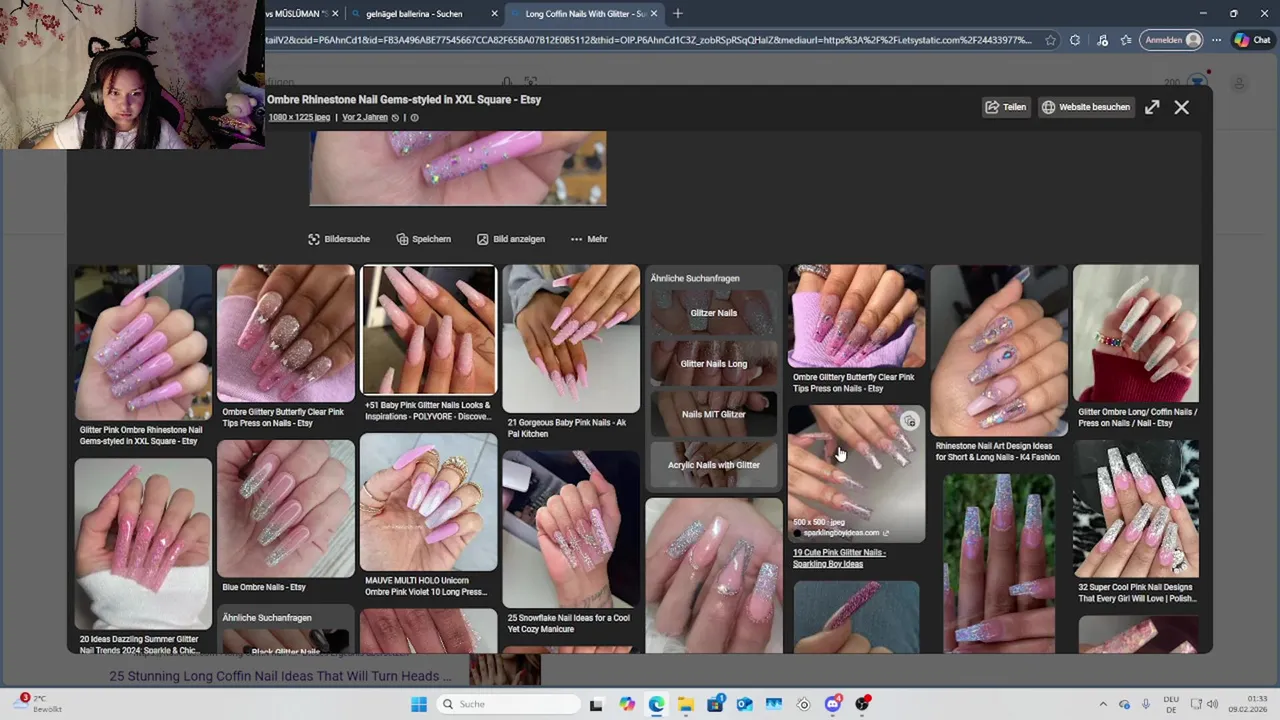Screen dimensions: 1280x720
Task: Open Microsoft Edge taskbar icon
Action: point(656,704)
